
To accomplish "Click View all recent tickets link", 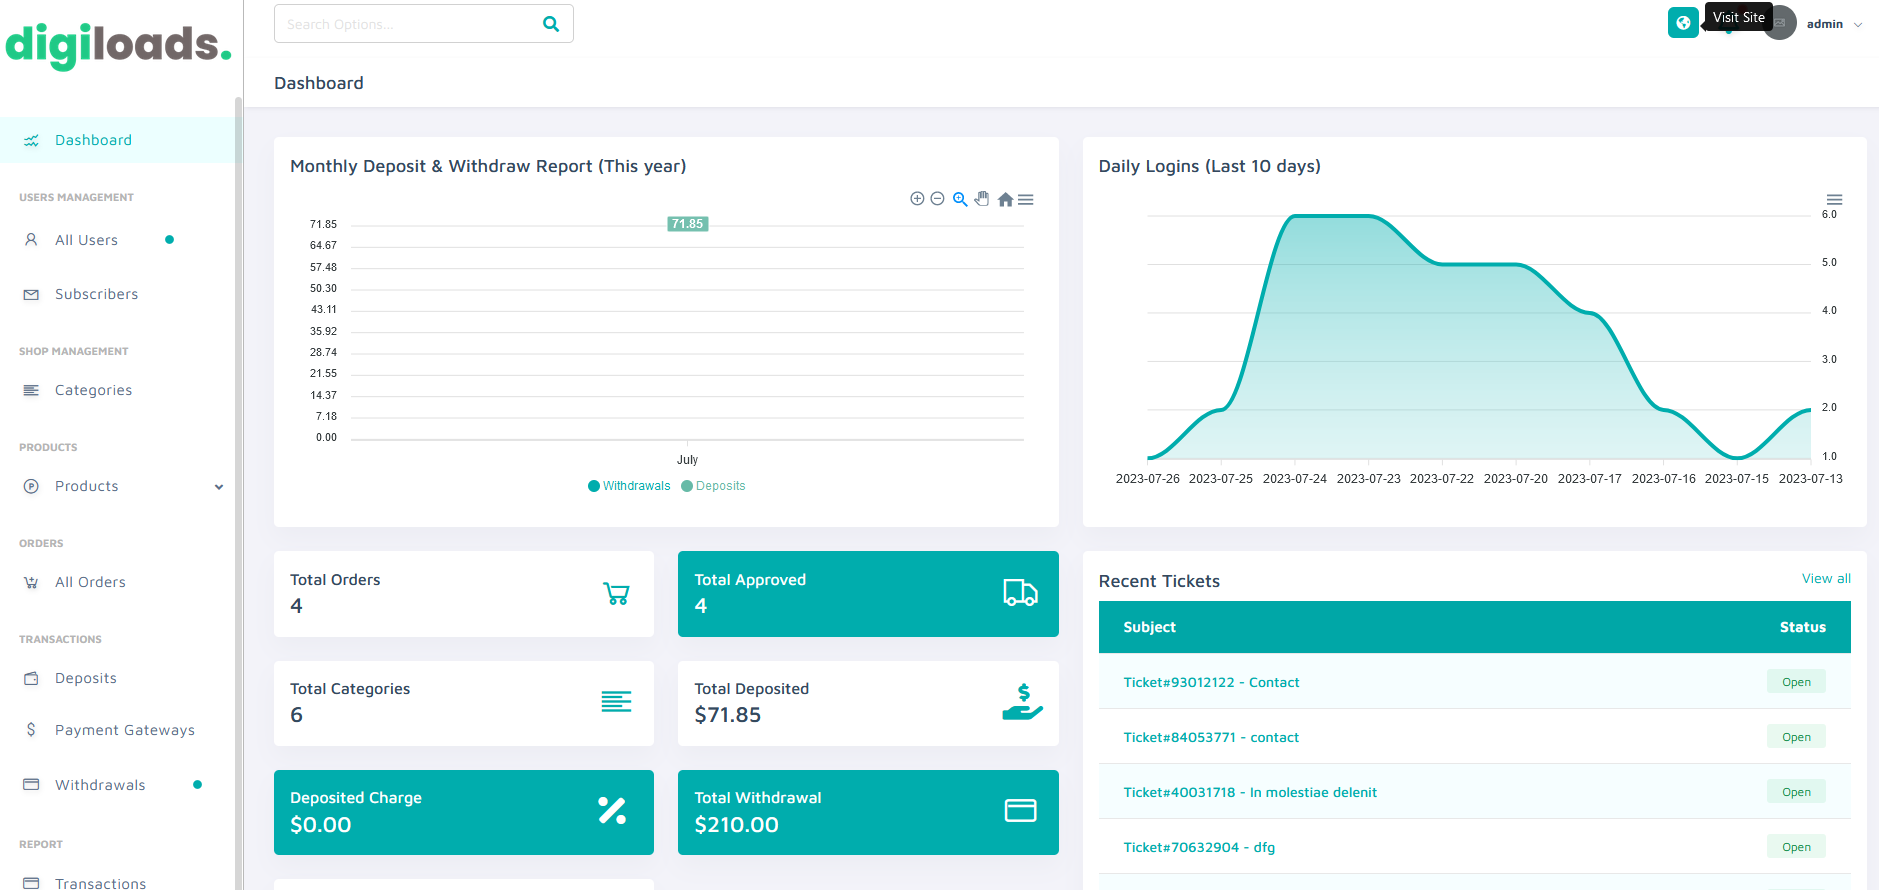I will (x=1825, y=579).
